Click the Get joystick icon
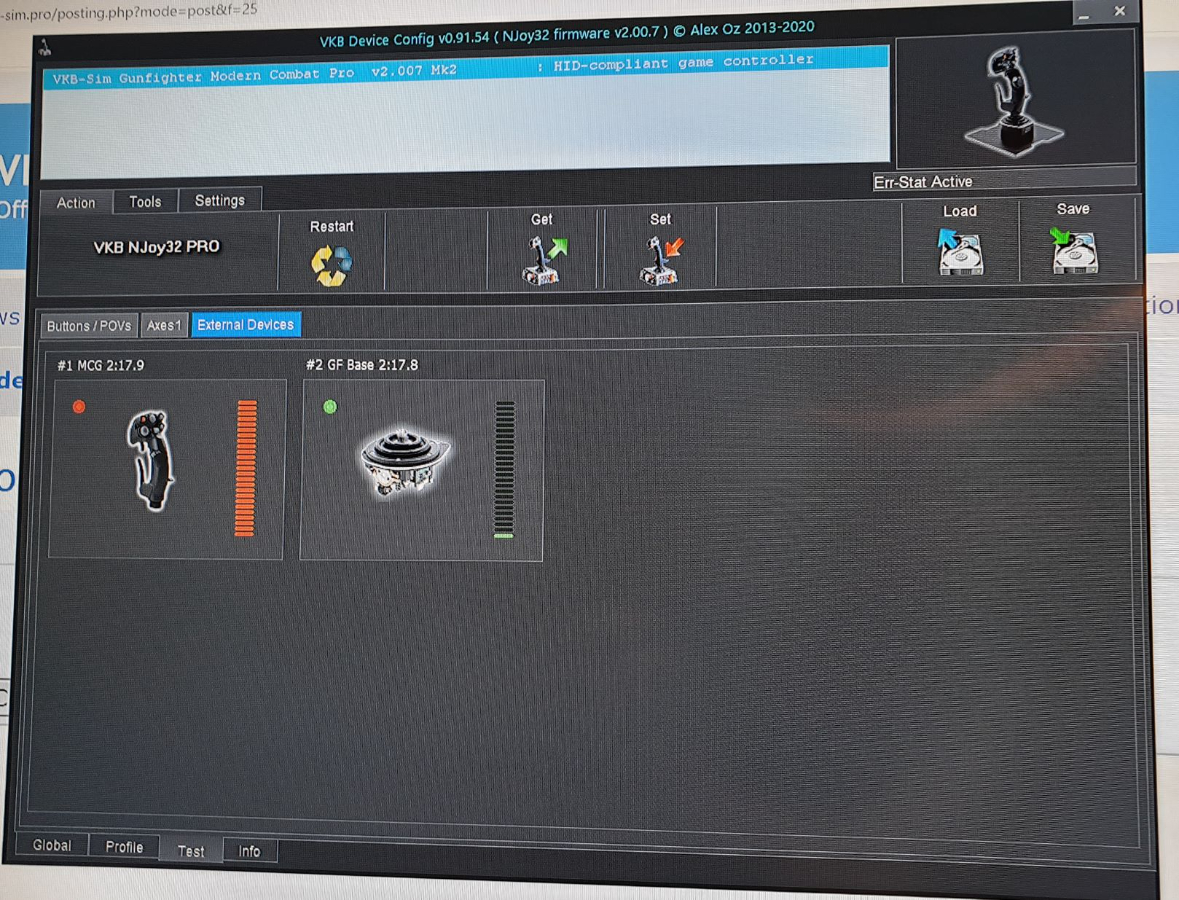The image size is (1179, 900). pyautogui.click(x=544, y=259)
